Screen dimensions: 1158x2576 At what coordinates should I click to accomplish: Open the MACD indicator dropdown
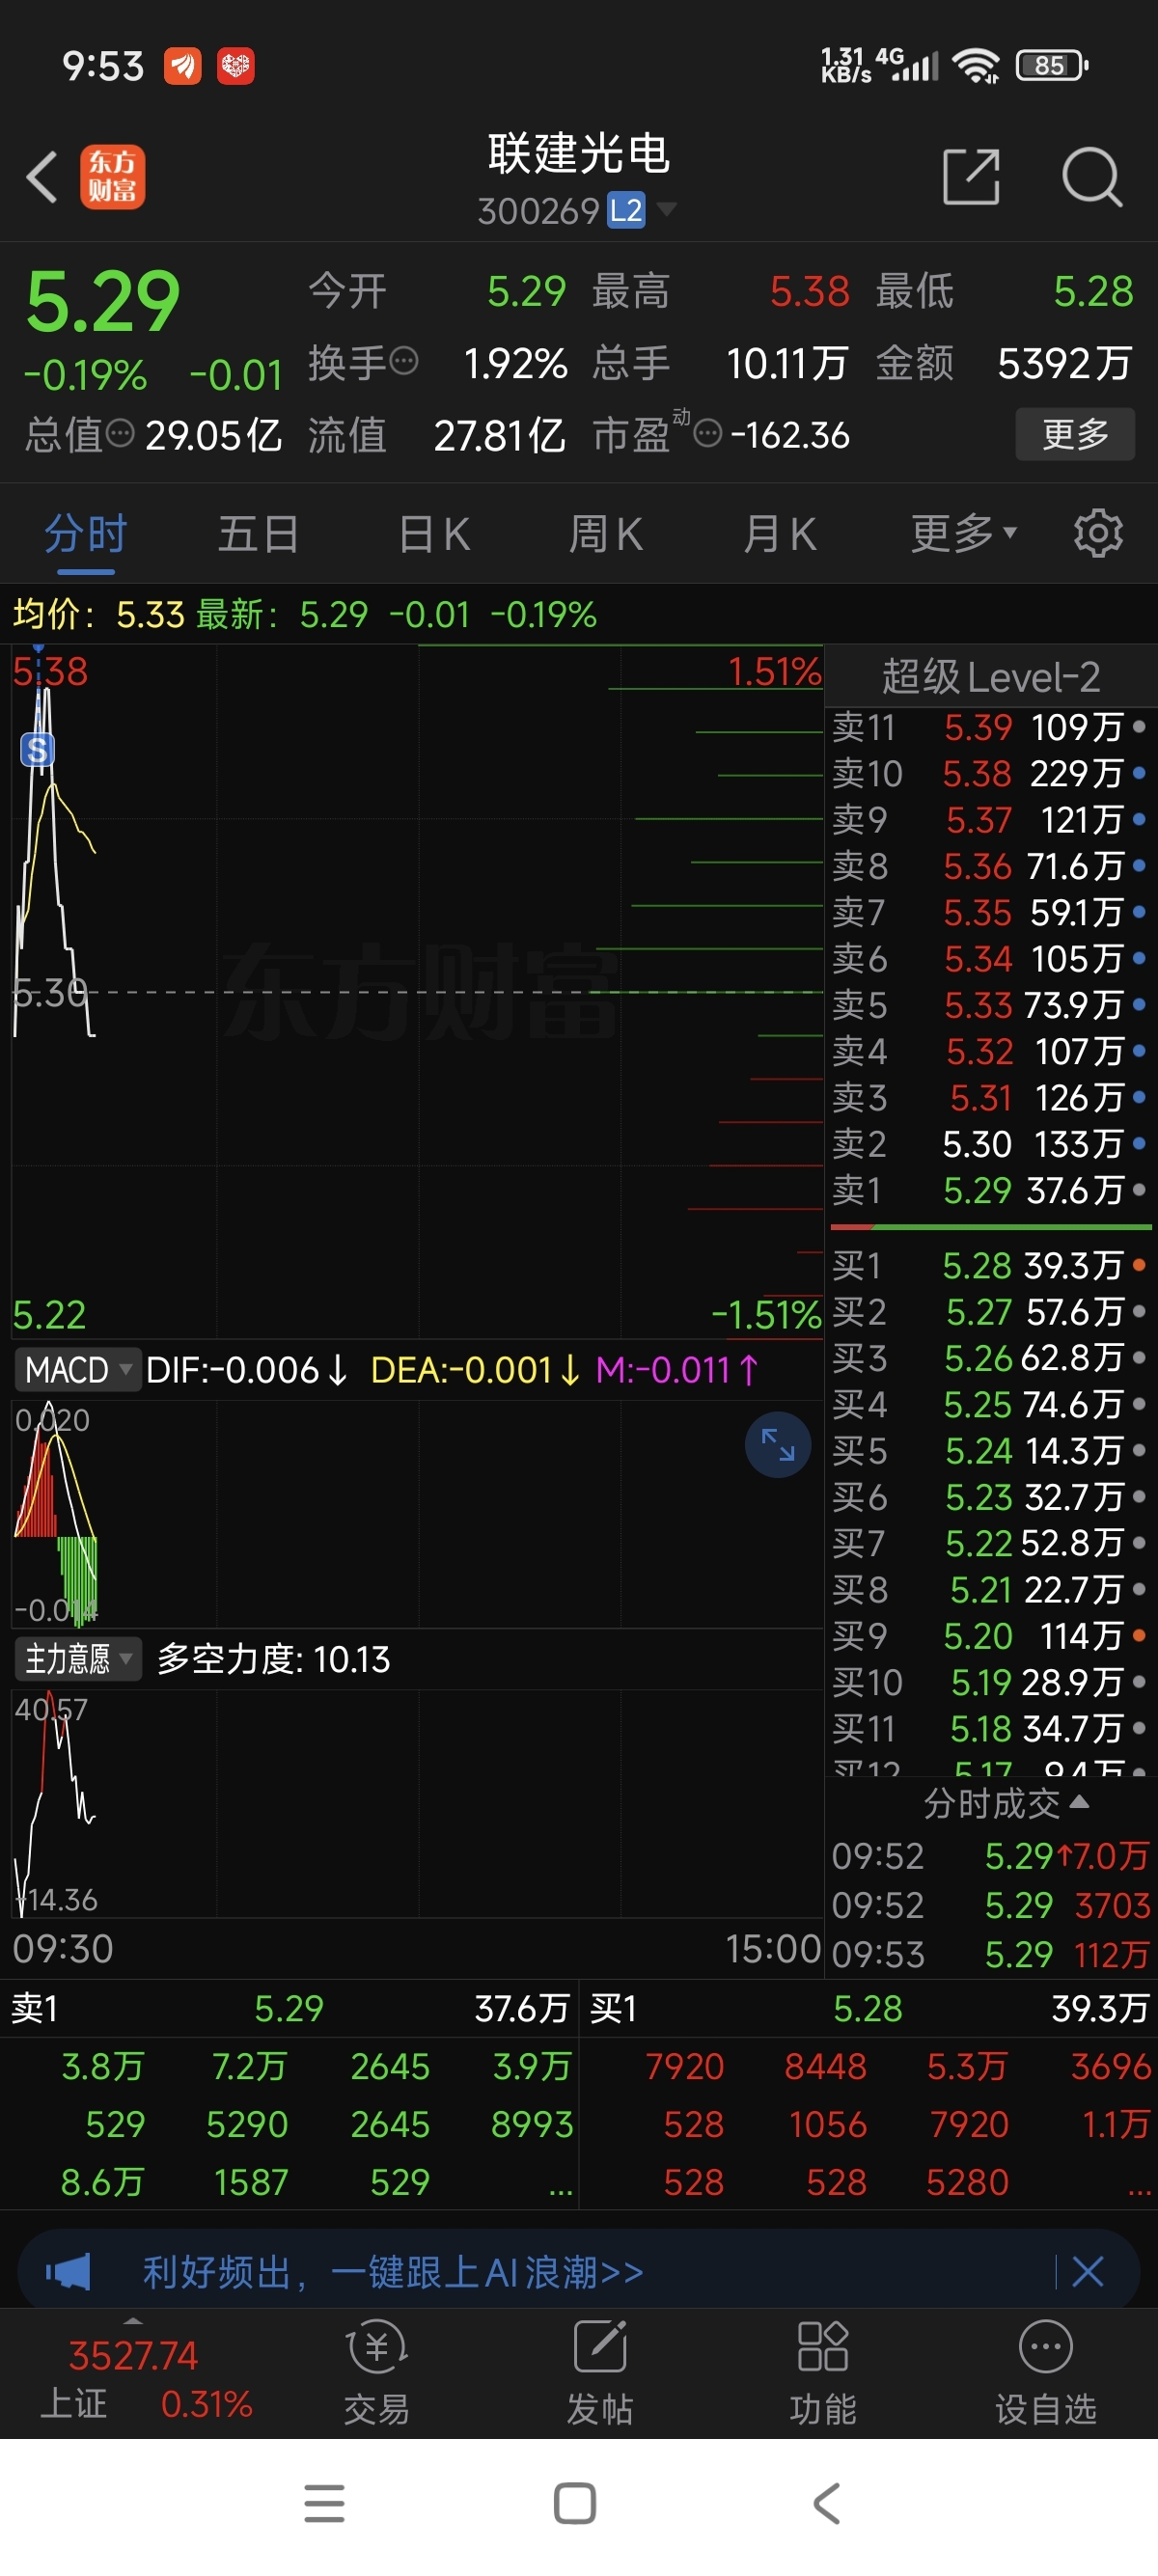click(77, 1369)
